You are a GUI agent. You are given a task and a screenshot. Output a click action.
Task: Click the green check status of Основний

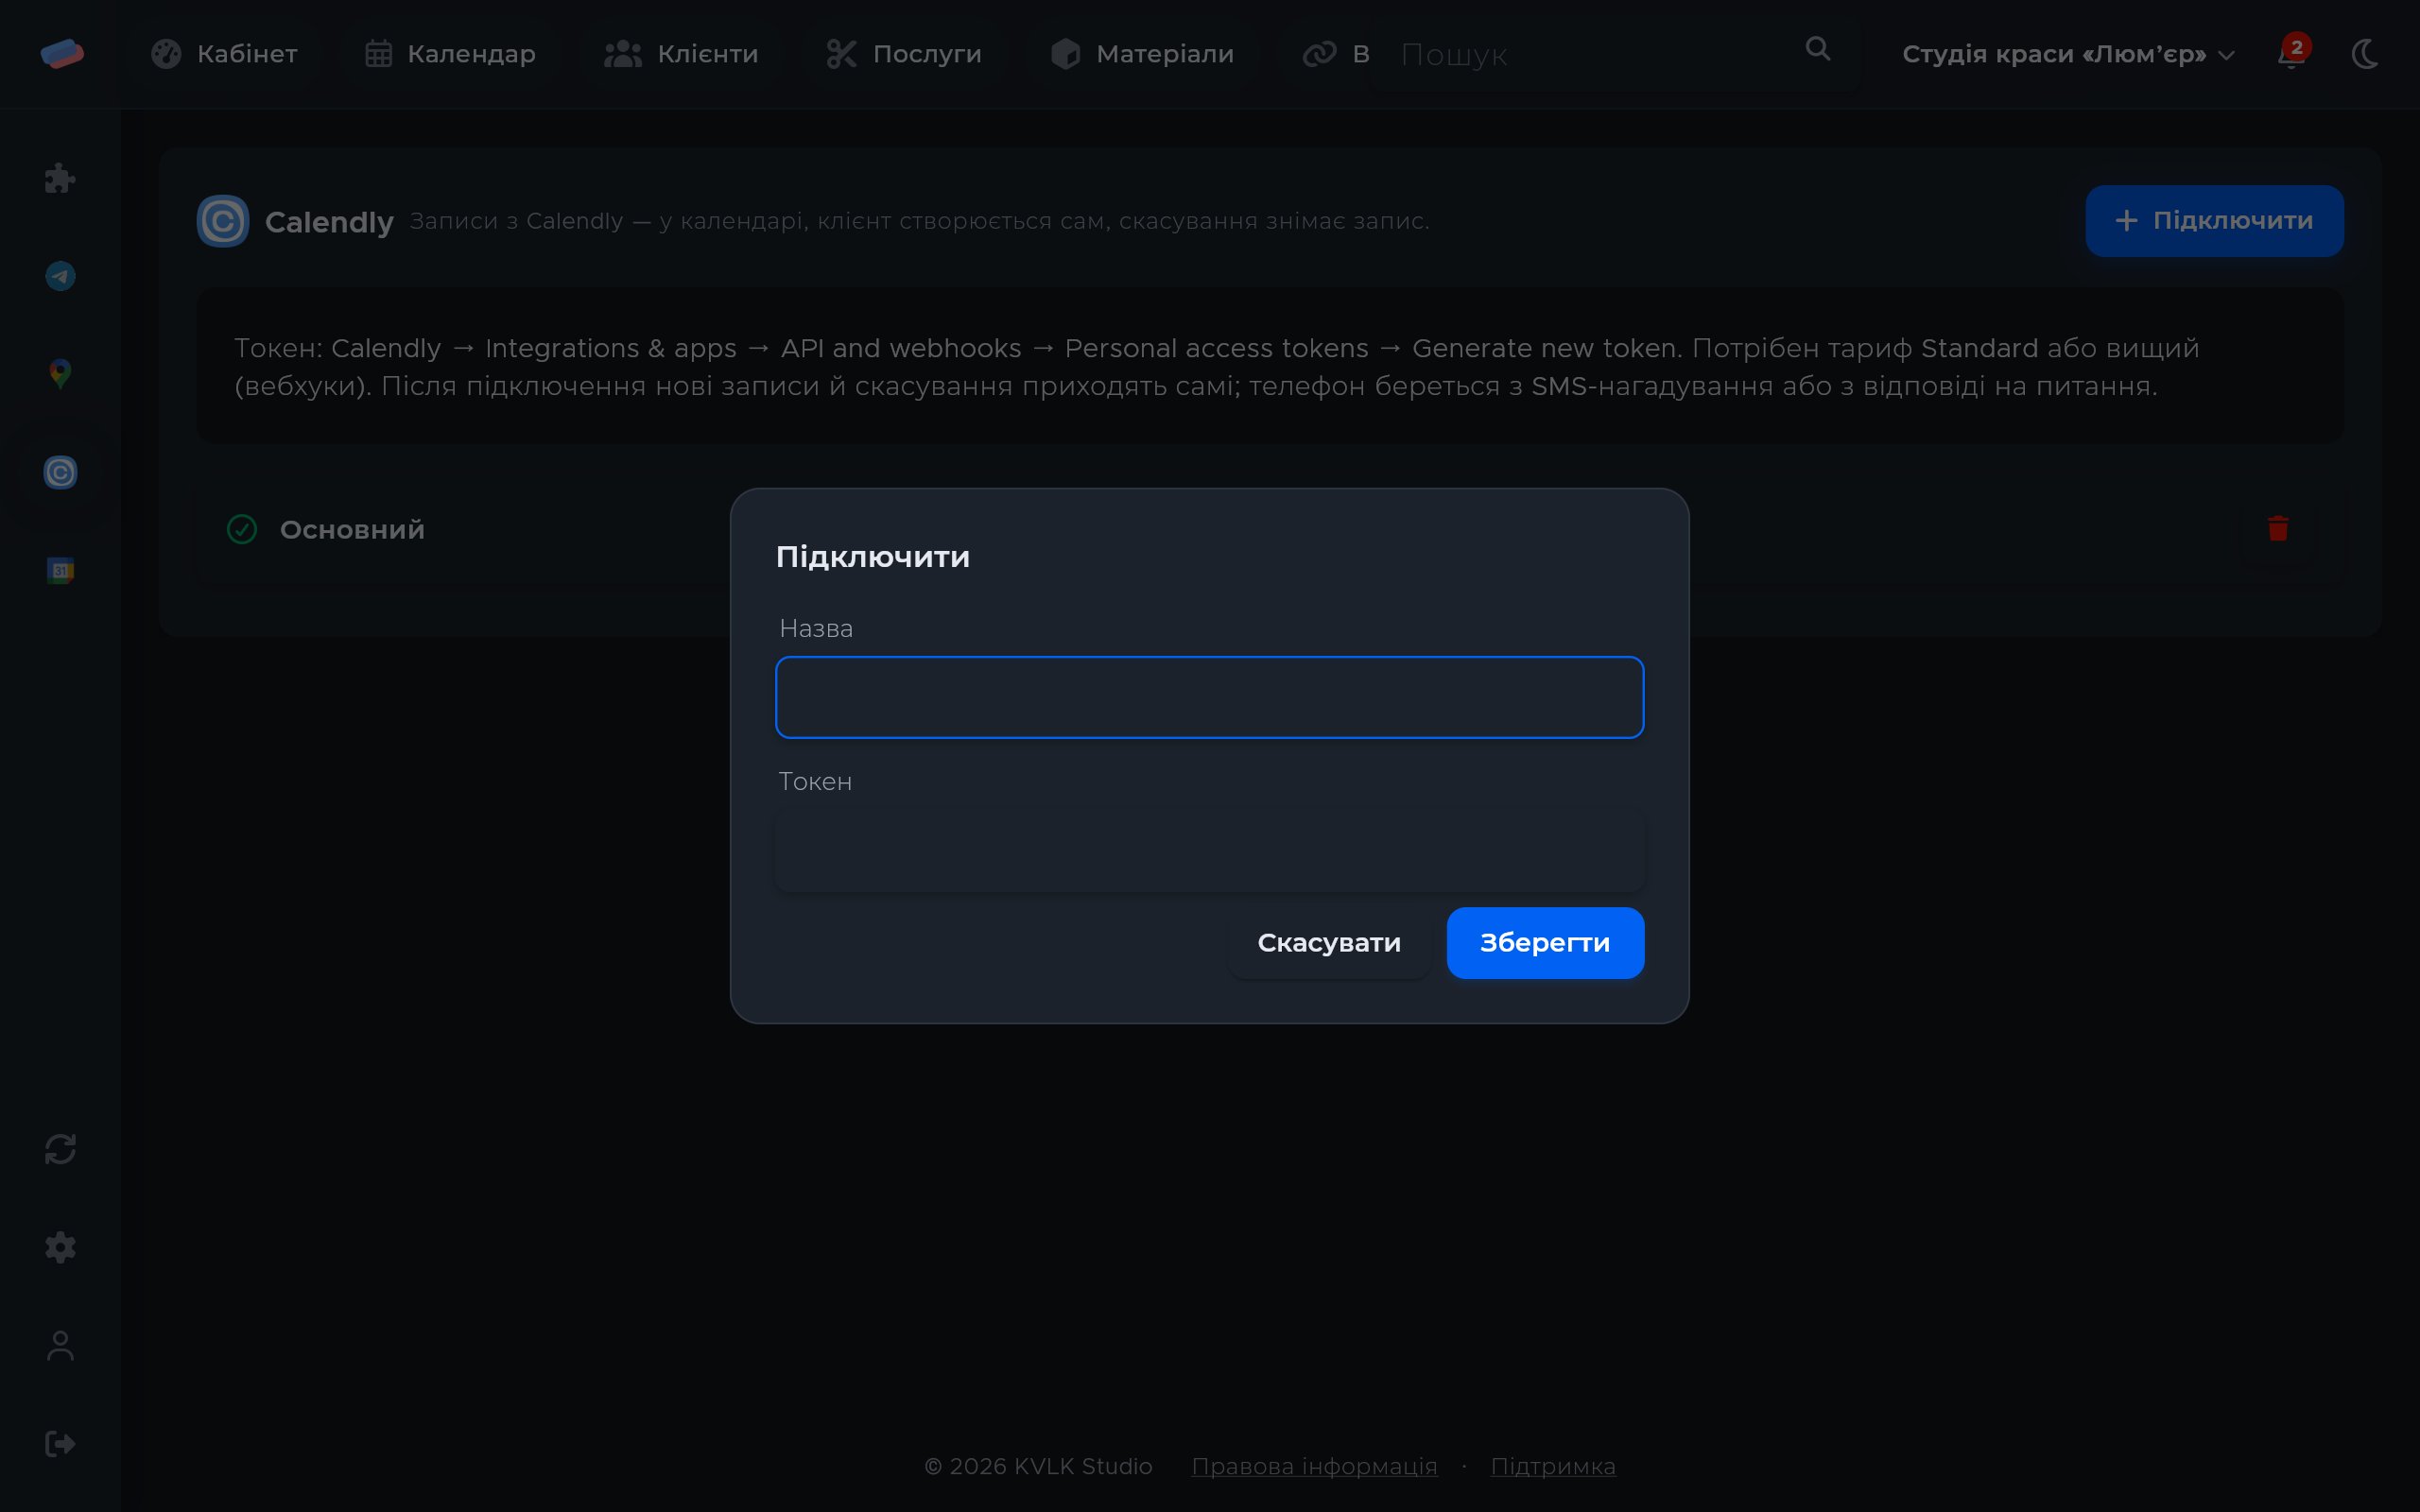tap(242, 529)
